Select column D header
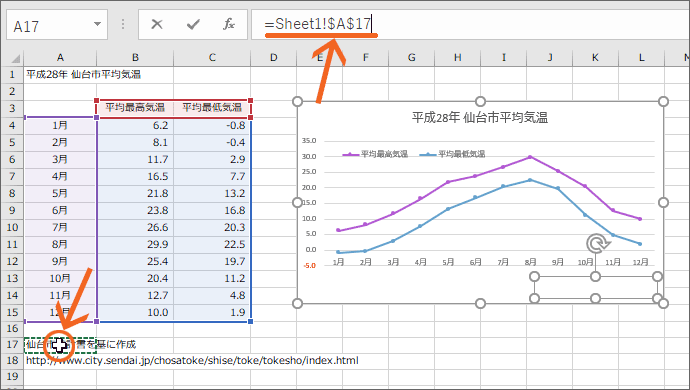 (274, 57)
